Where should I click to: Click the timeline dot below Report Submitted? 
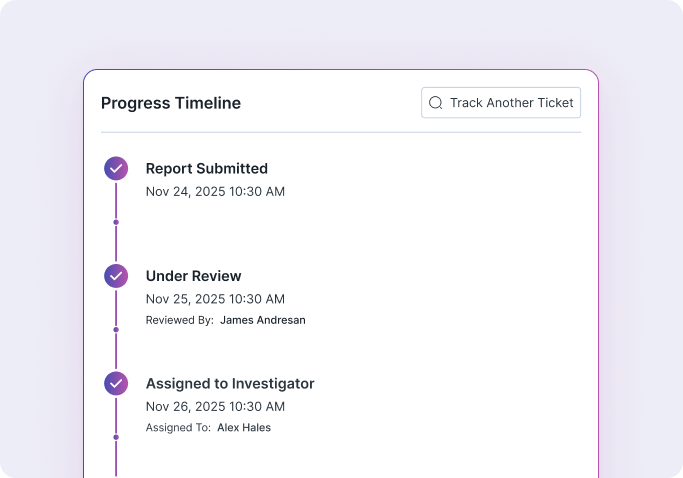coord(116,222)
